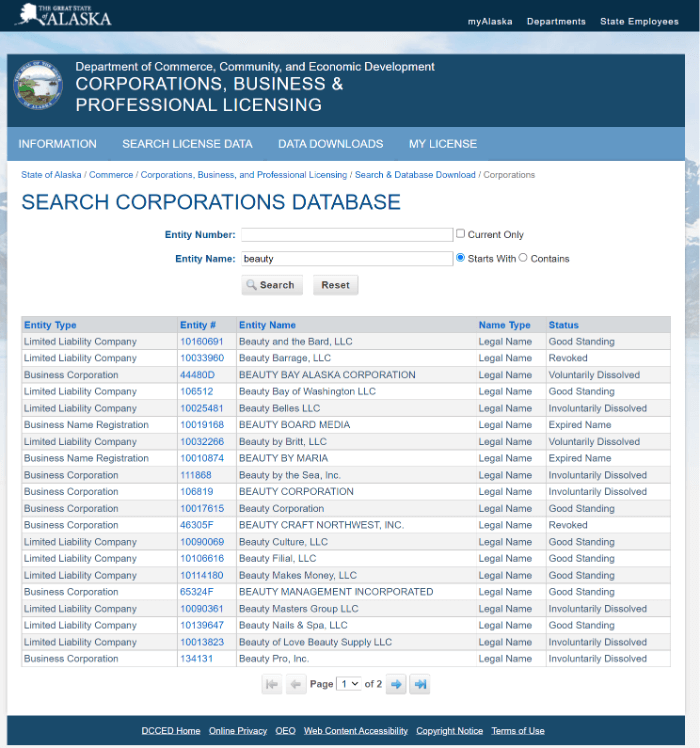The width and height of the screenshot is (700, 748).
Task: Open entity number 10114180
Action: coord(201,575)
